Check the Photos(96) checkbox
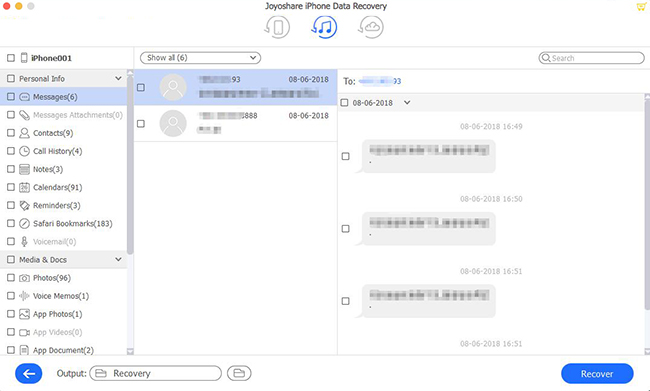 point(11,278)
